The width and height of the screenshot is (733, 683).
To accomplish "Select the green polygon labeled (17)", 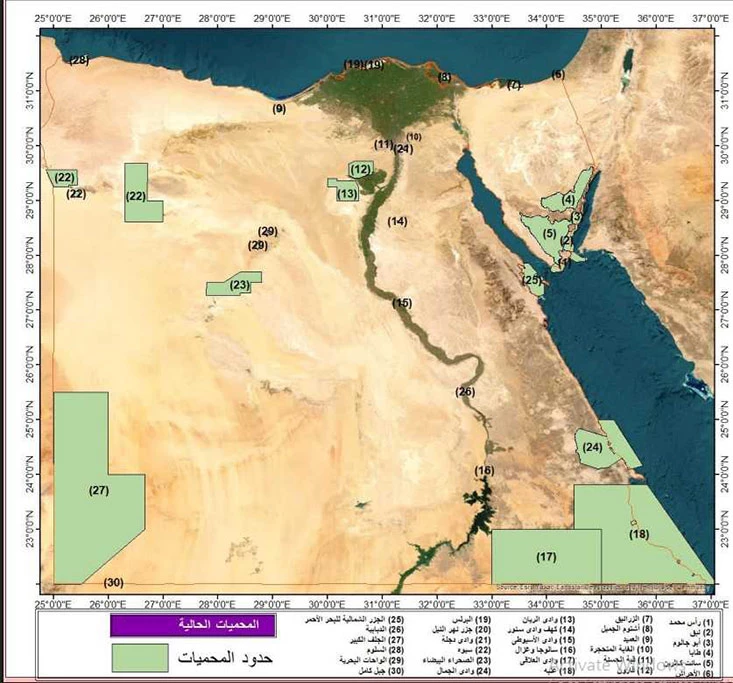I will click(x=546, y=556).
